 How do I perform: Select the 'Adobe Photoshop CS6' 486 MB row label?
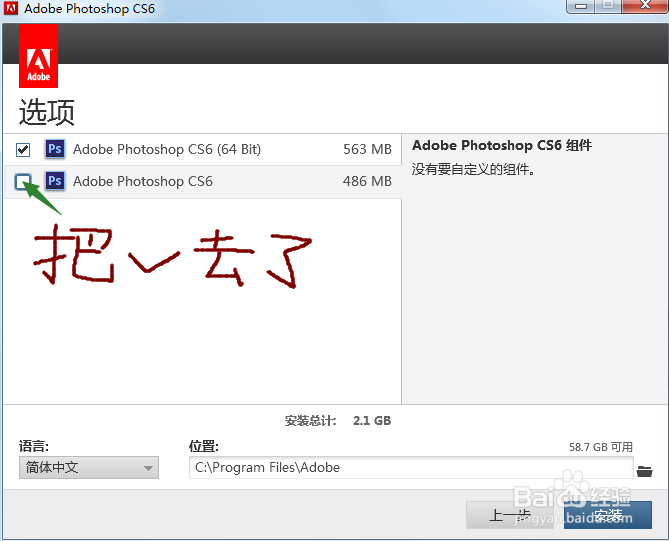pyautogui.click(x=143, y=181)
